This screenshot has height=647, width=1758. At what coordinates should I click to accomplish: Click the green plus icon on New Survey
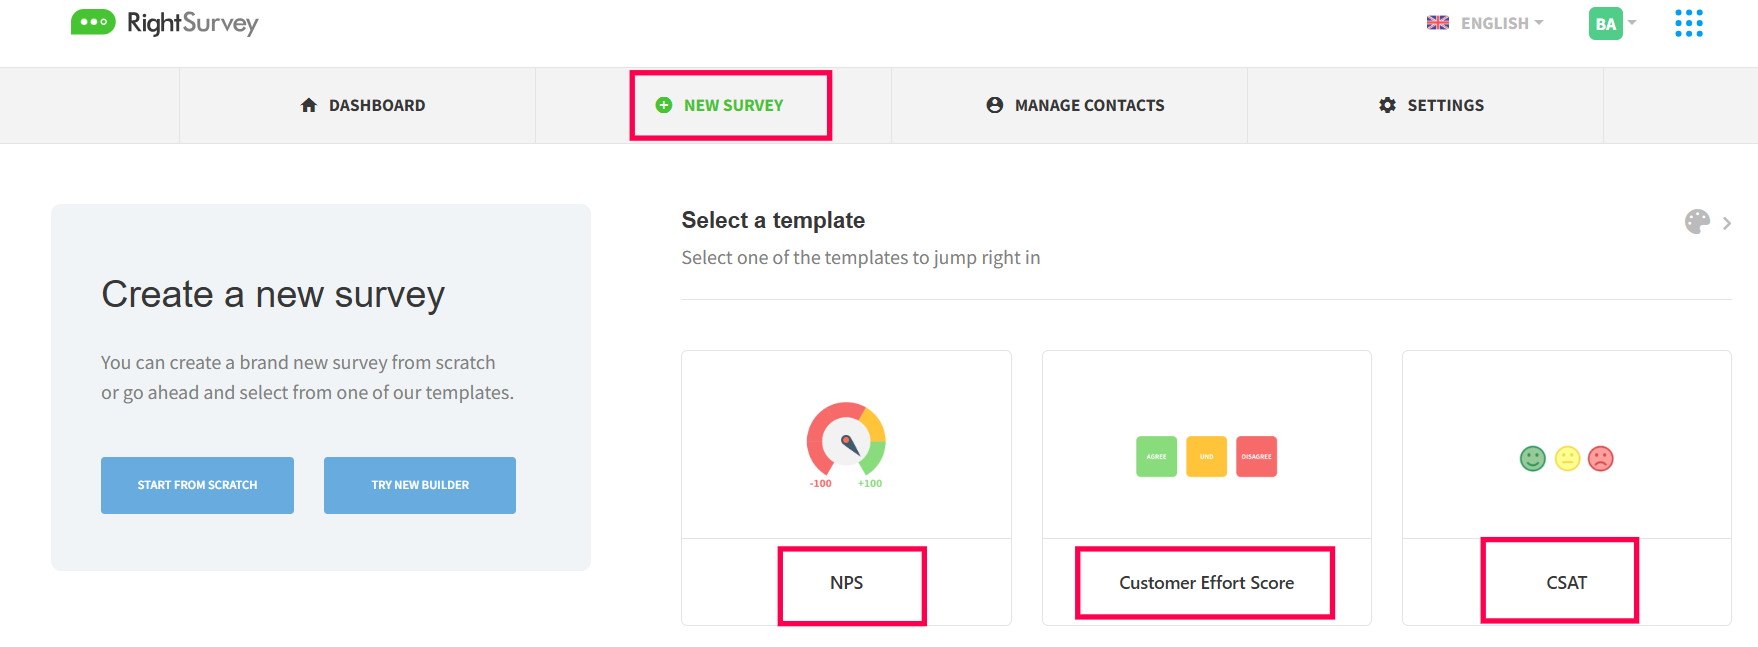coord(664,105)
